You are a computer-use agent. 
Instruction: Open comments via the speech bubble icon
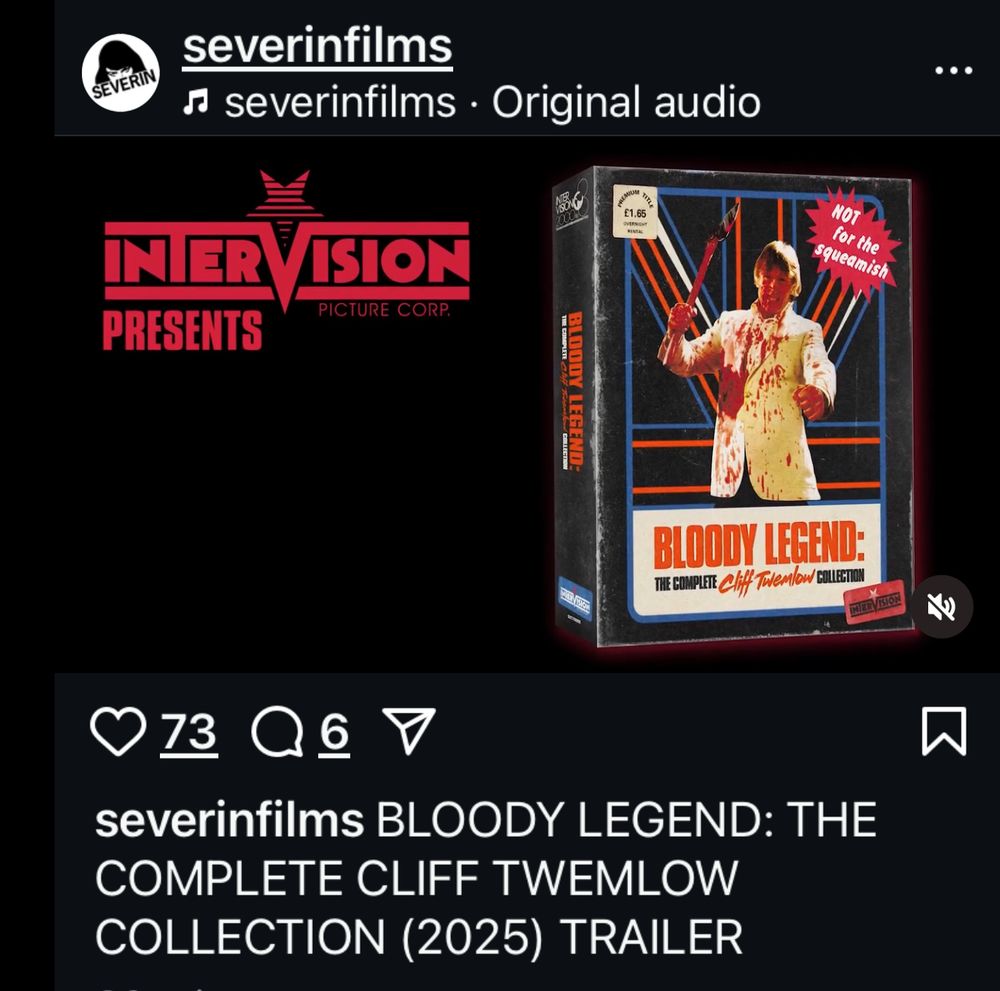[278, 731]
